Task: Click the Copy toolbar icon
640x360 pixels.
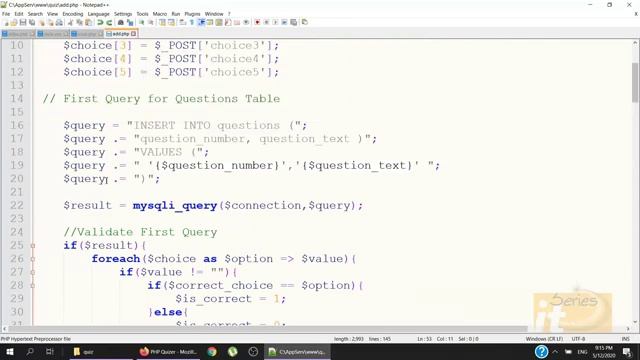Action: (x=79, y=22)
